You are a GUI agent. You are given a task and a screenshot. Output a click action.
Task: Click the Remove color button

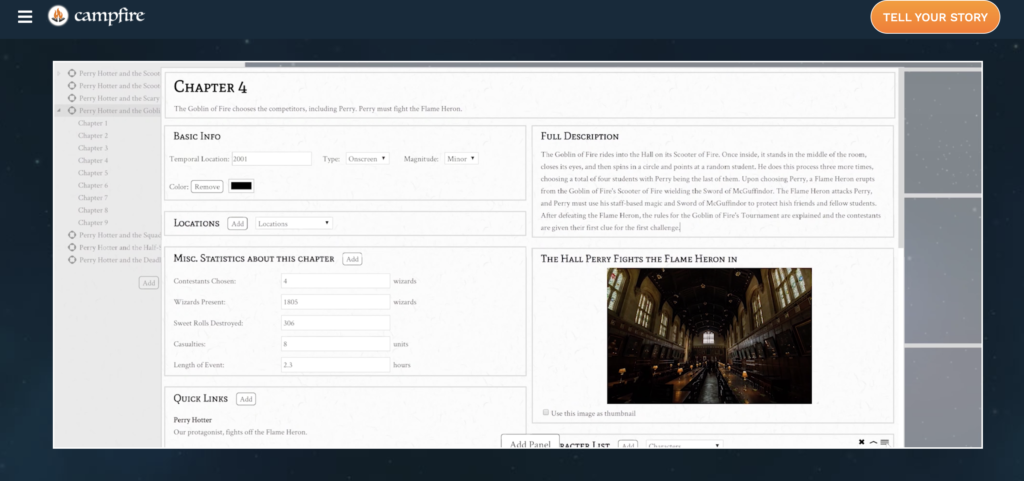[x=207, y=186]
